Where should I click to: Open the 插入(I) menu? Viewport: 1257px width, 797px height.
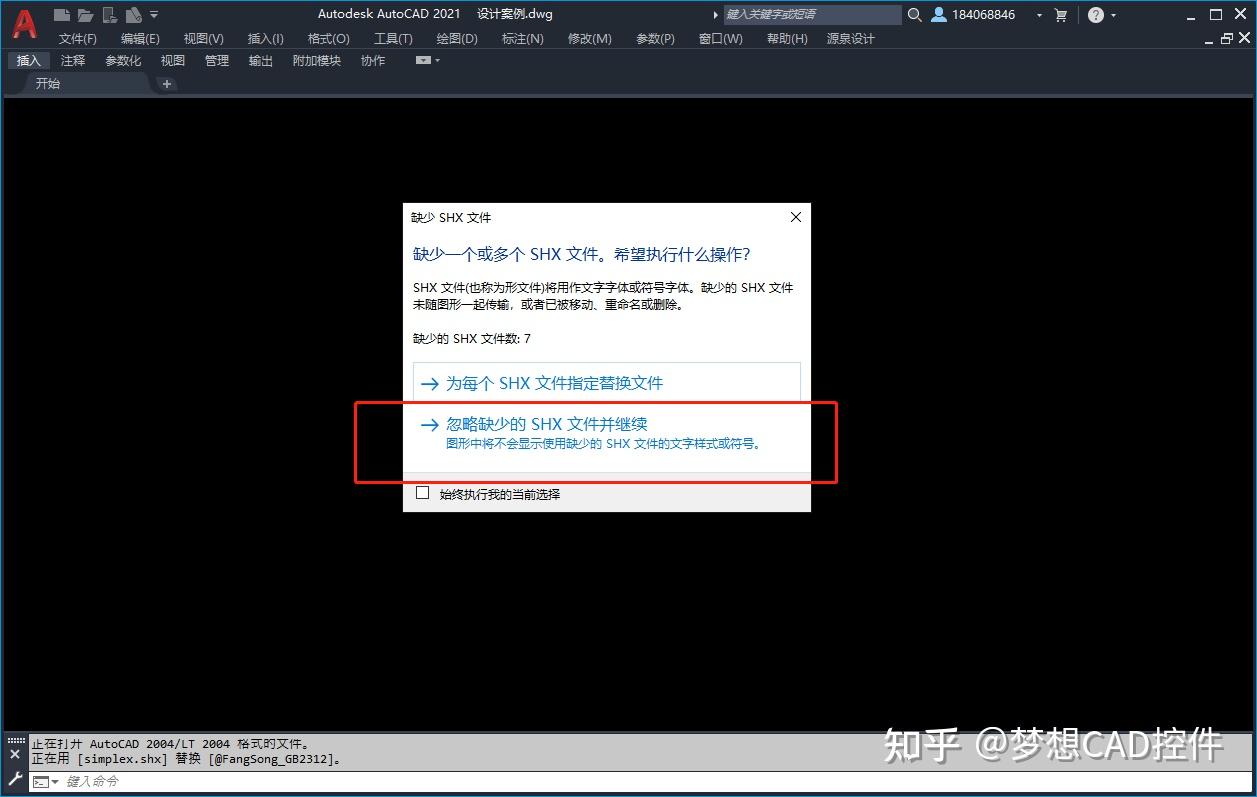point(265,39)
